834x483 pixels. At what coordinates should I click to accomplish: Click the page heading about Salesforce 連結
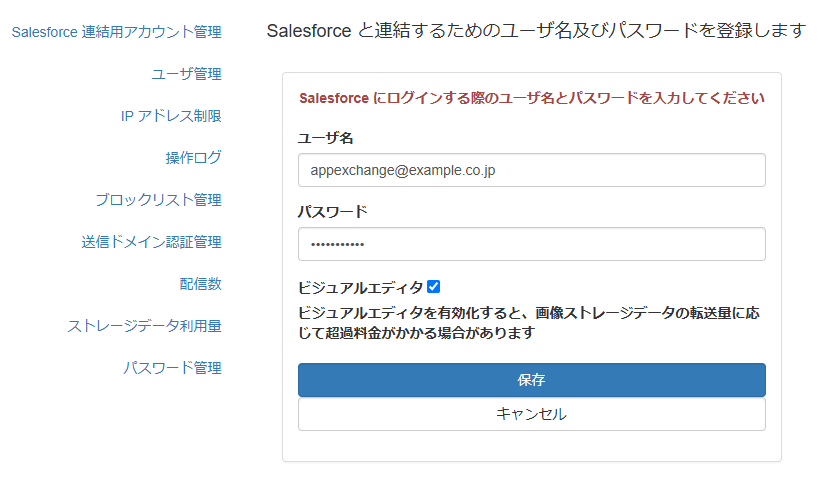[536, 31]
